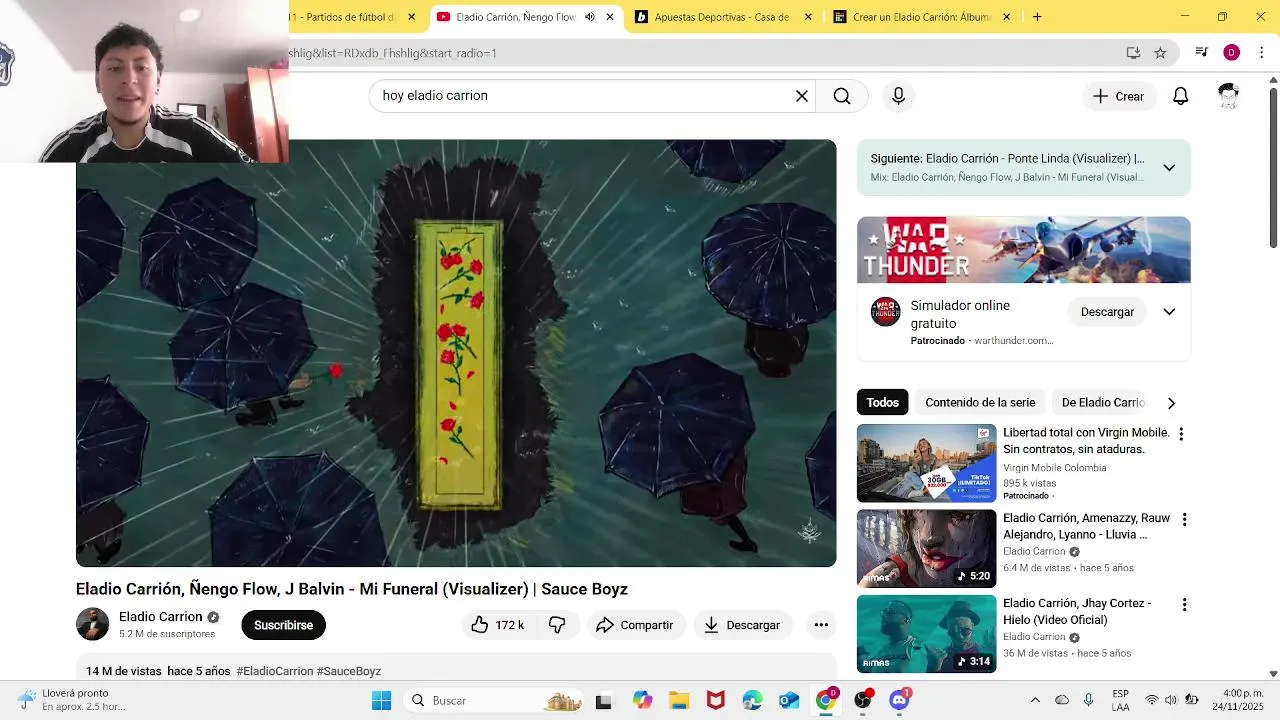Click the #SauceBoyz hashtag
The width and height of the screenshot is (1280, 720).
click(349, 671)
